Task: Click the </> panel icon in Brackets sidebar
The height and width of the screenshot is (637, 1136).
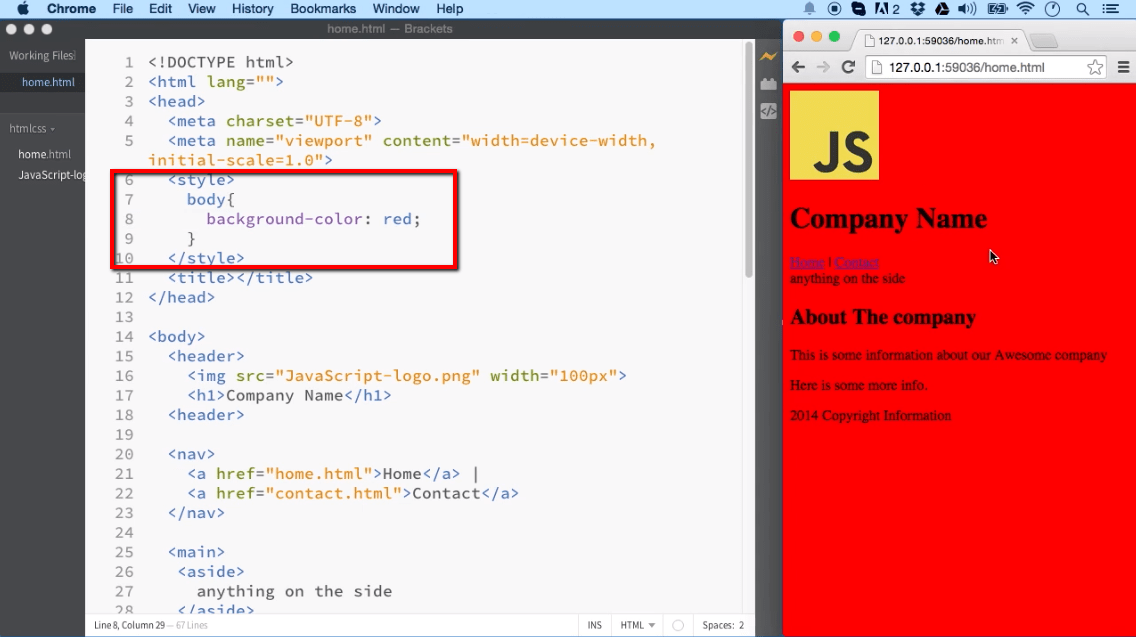Action: (768, 111)
